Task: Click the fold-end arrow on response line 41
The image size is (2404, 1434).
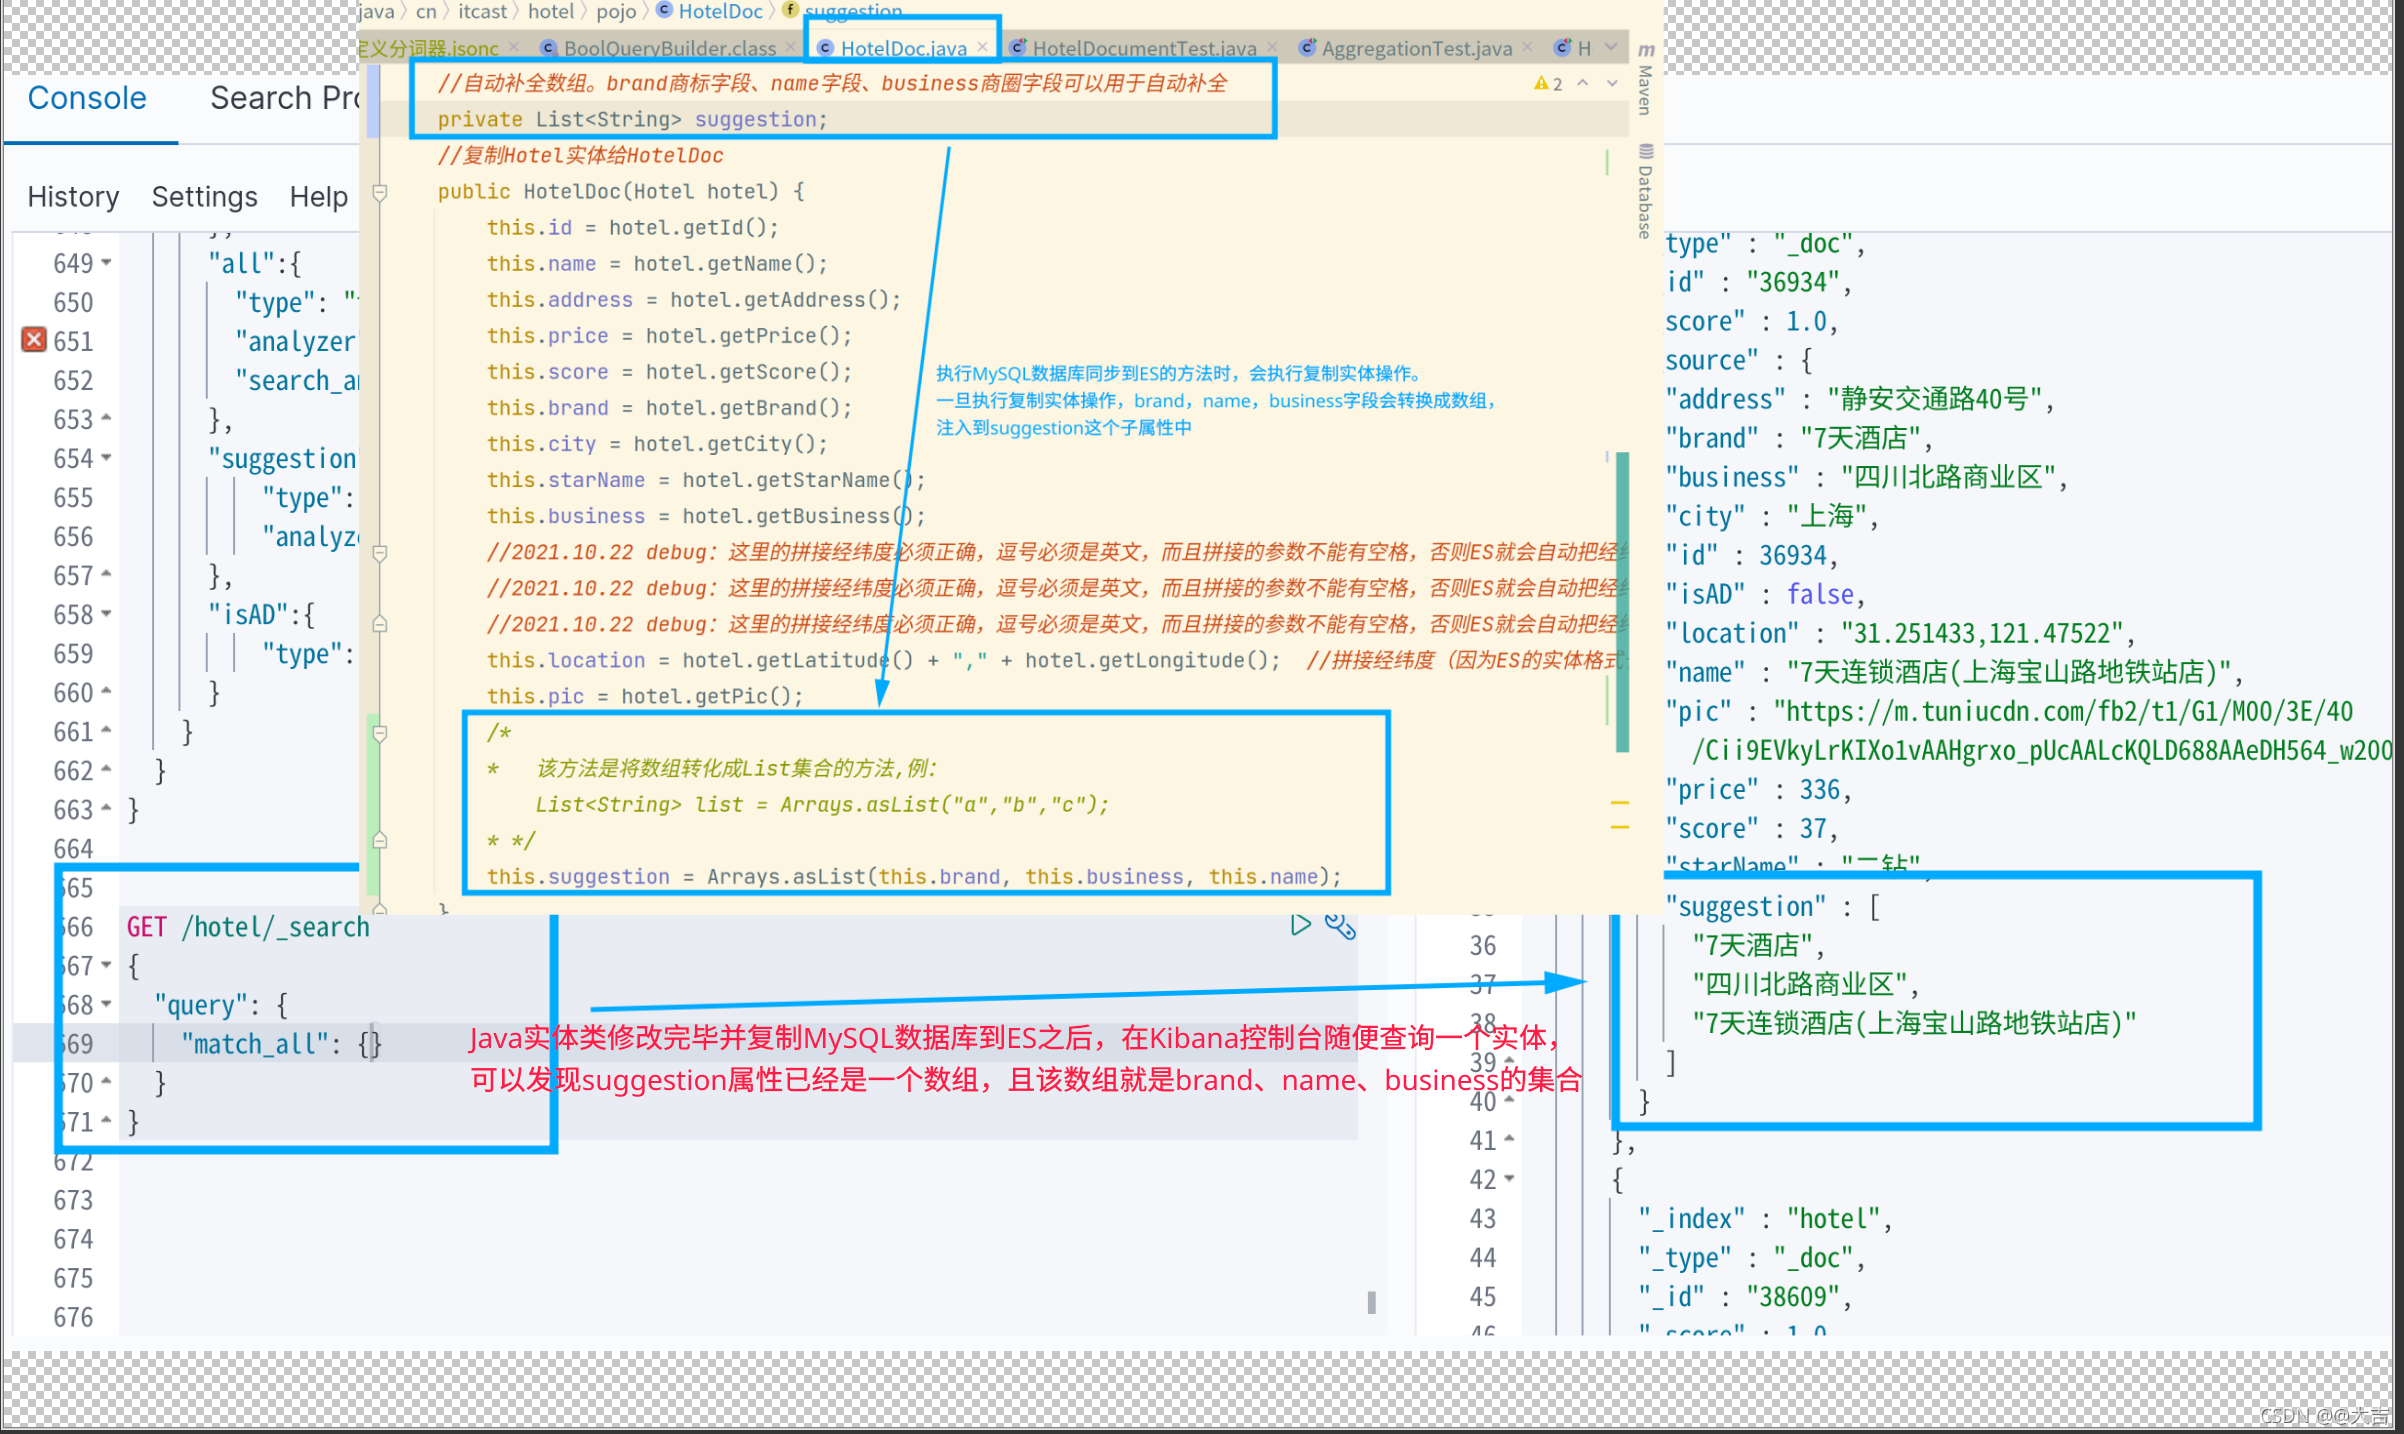Action: pyautogui.click(x=1509, y=1139)
